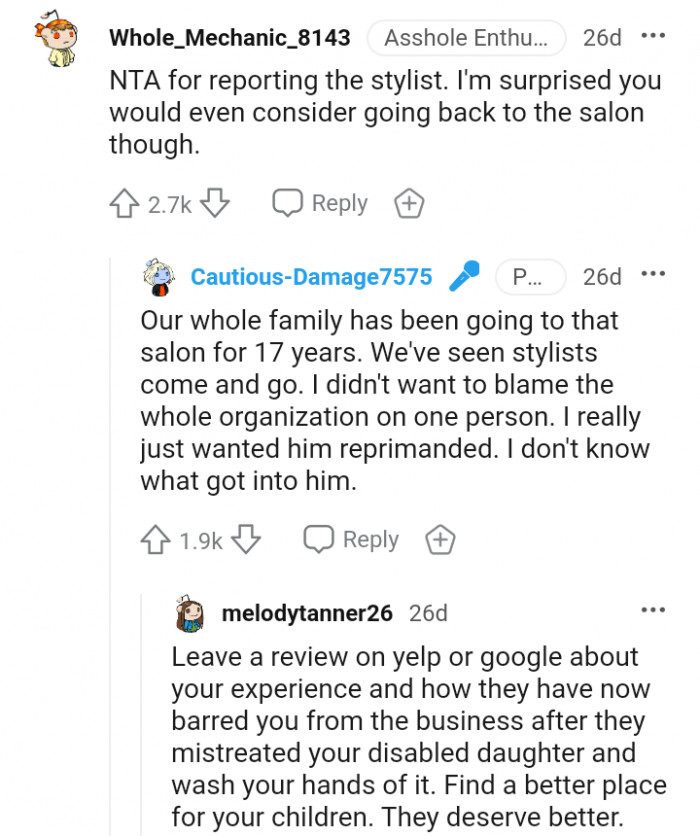The width and height of the screenshot is (700, 836).
Task: Open melodytanner26's user profile
Action: click(x=307, y=613)
